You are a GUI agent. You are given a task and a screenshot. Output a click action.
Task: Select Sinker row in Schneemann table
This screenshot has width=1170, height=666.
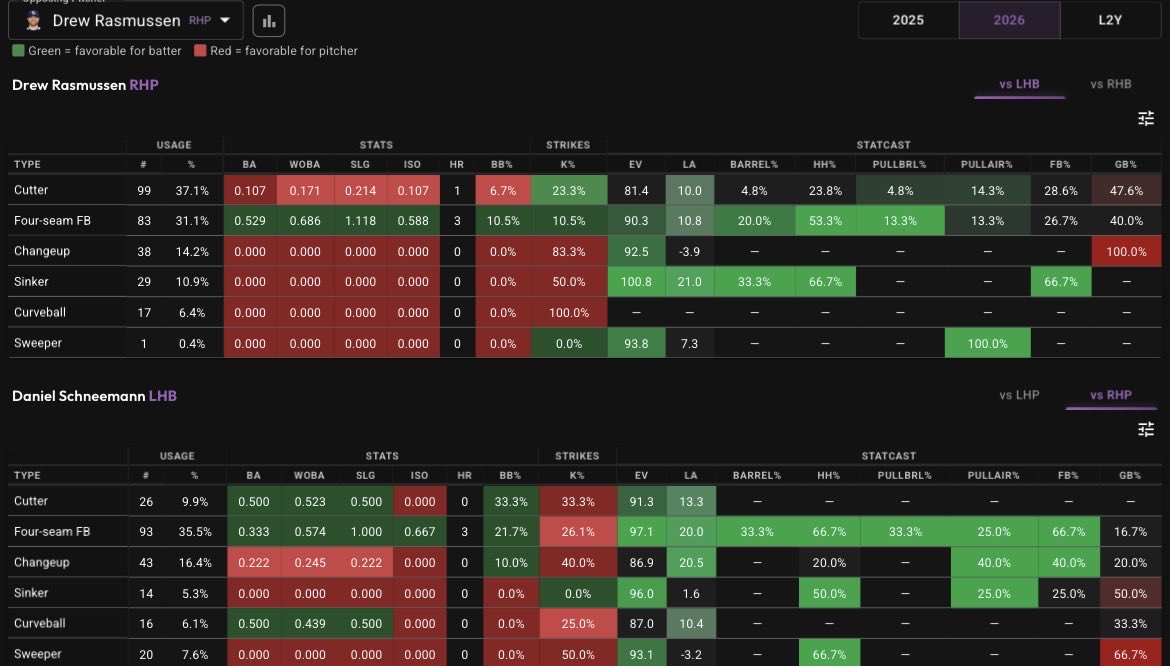(x=585, y=593)
